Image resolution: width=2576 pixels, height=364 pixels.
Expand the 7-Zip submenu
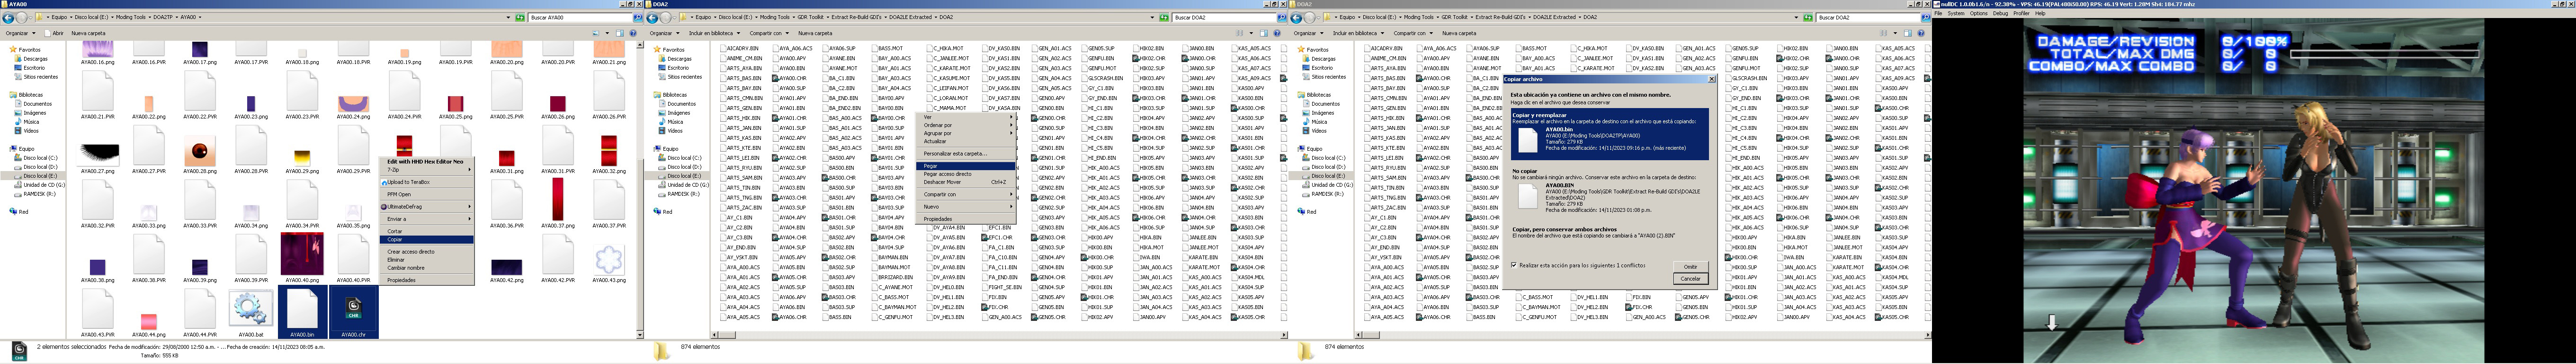point(427,170)
